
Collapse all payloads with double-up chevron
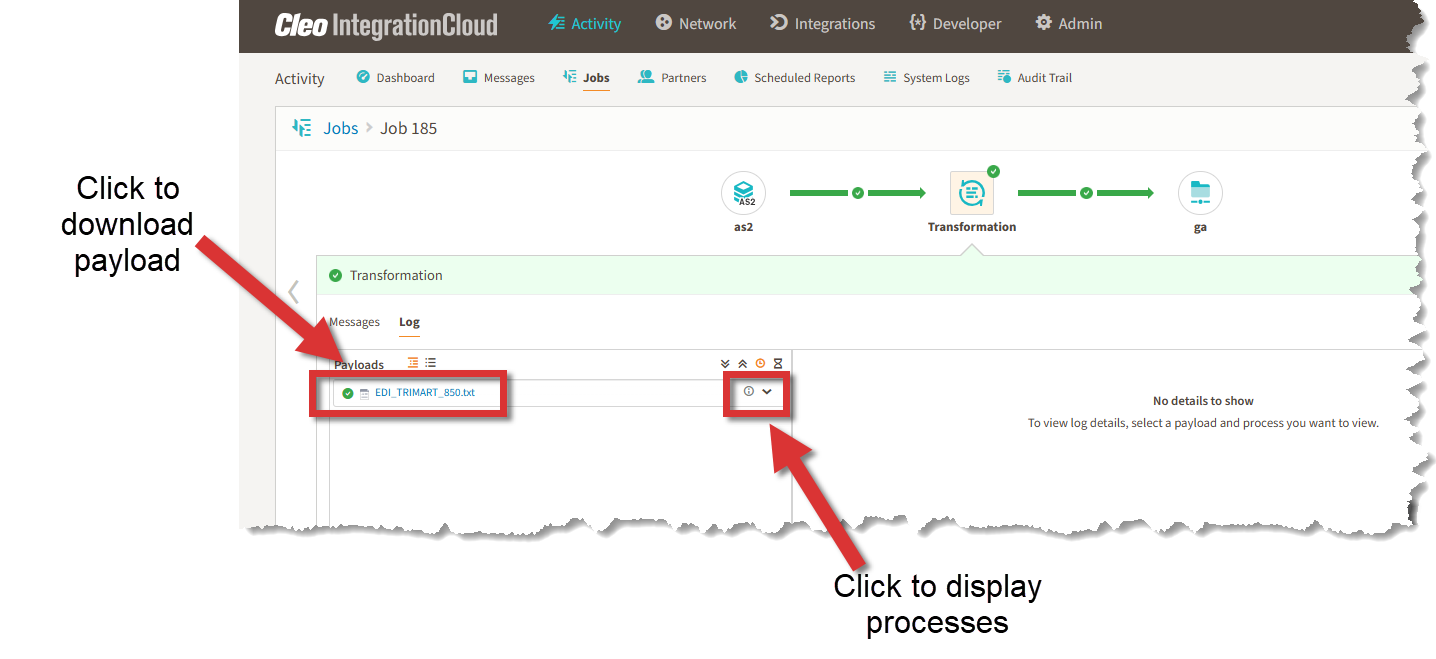(742, 364)
